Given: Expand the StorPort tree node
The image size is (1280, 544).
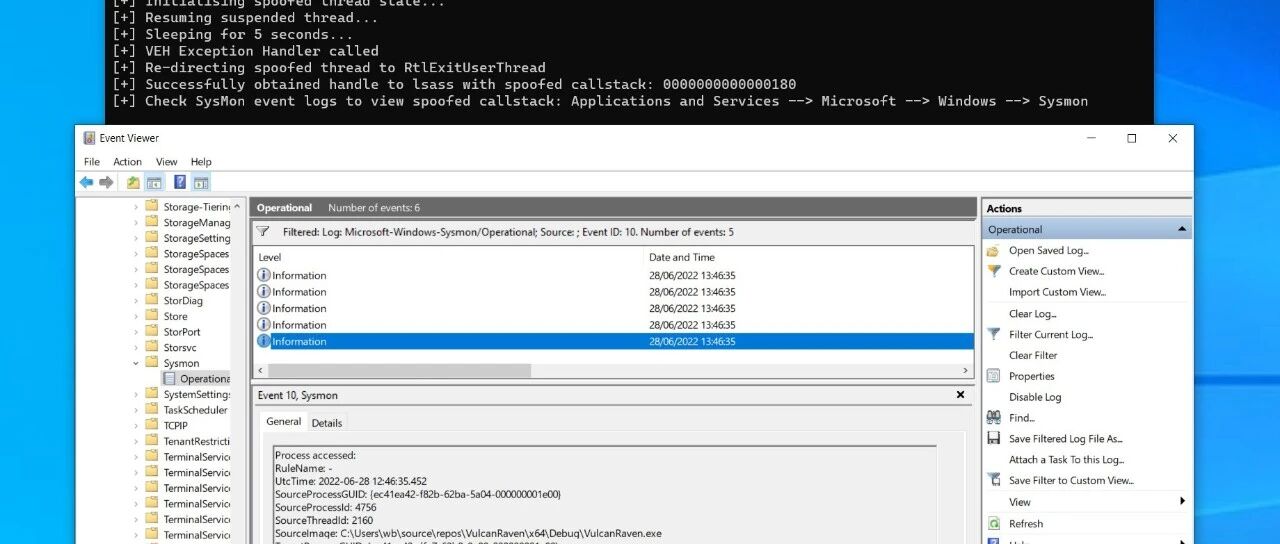Looking at the screenshot, I should [136, 332].
